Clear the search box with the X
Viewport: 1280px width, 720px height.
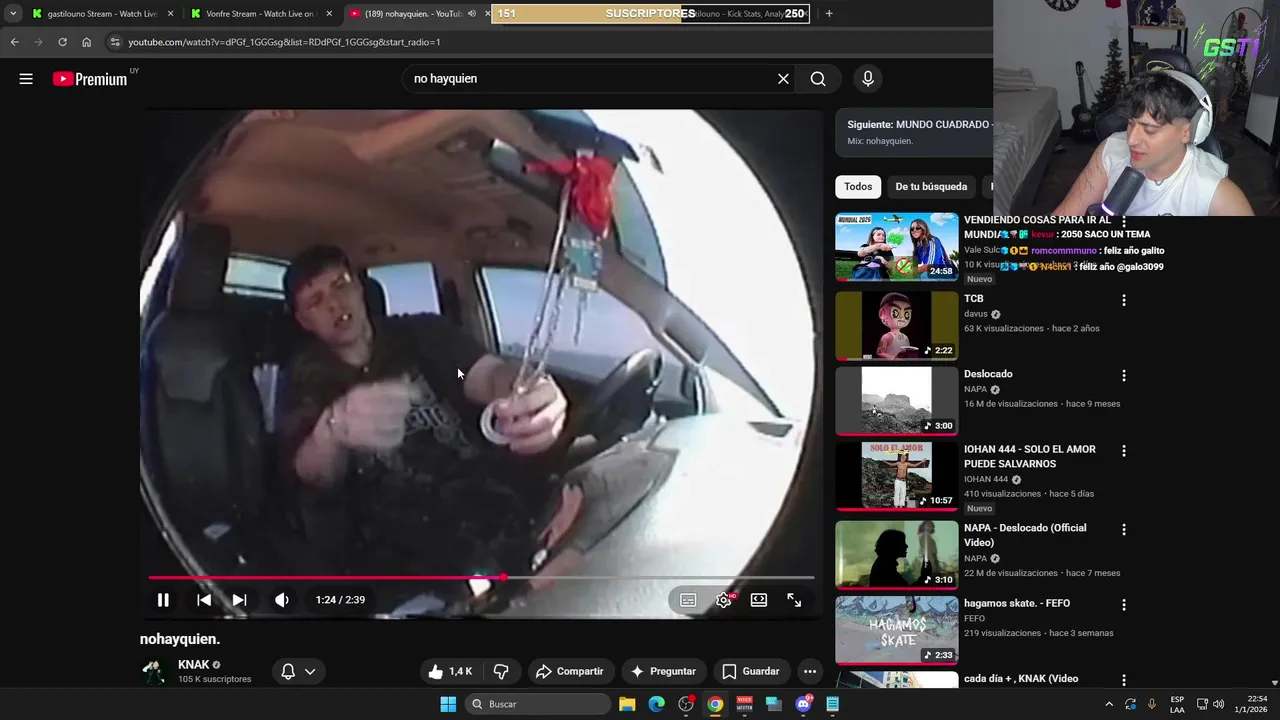783,79
